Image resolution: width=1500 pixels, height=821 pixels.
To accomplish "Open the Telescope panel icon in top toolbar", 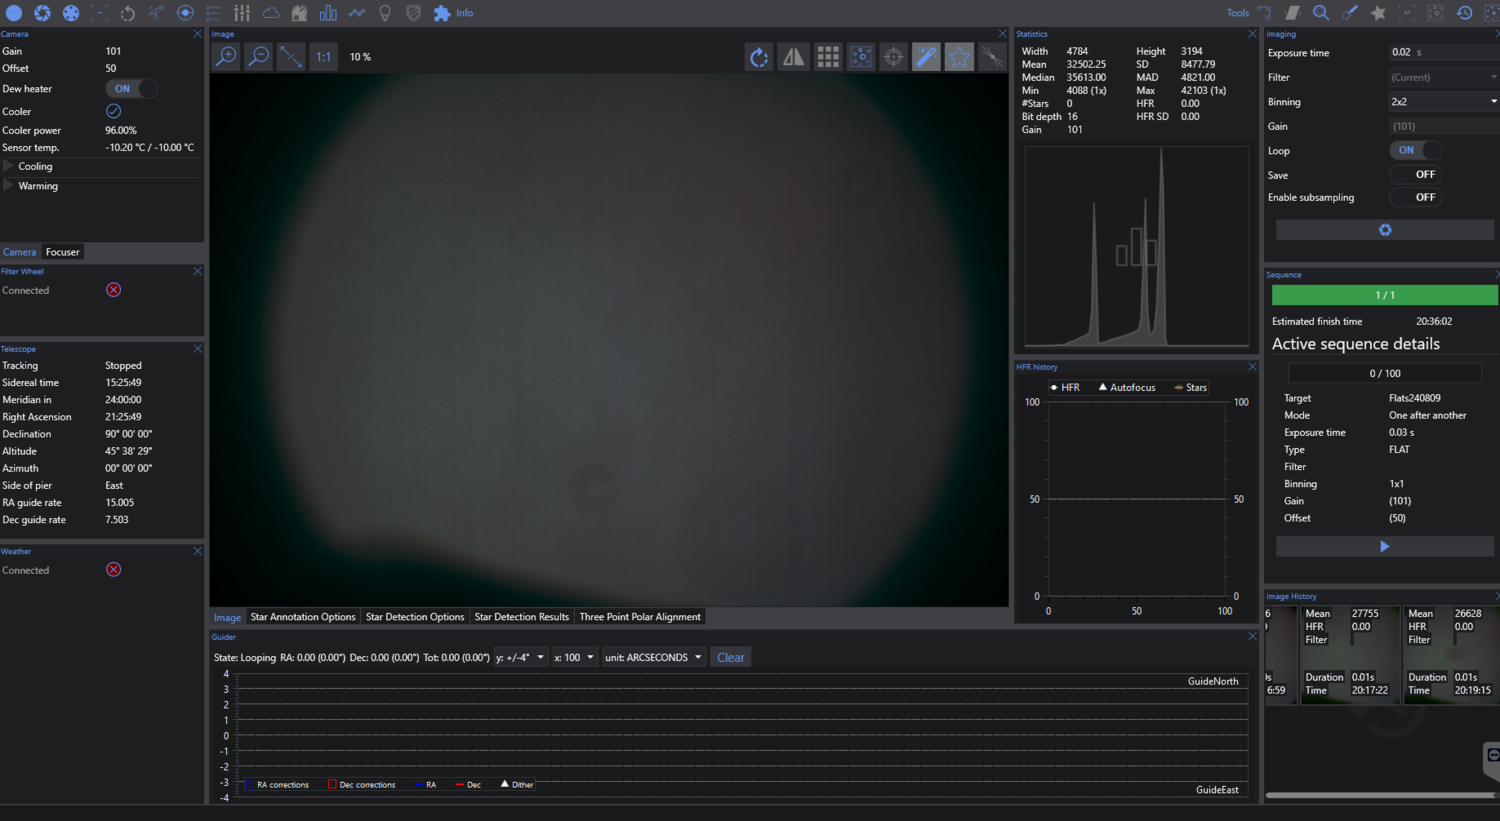I will pos(157,13).
